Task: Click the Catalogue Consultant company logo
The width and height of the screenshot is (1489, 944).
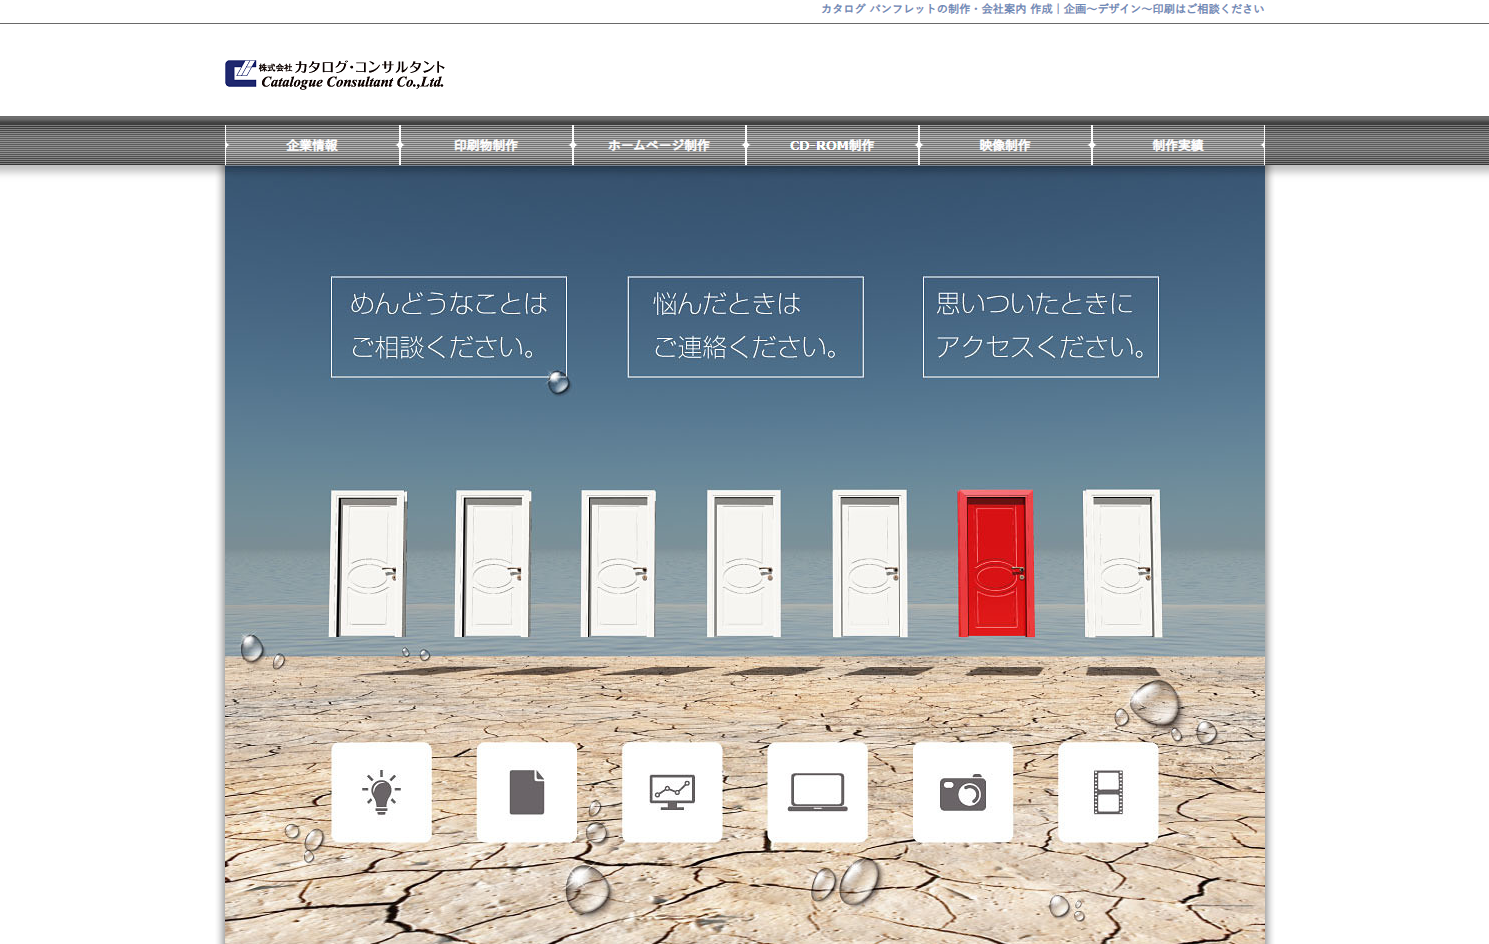Action: (x=335, y=74)
